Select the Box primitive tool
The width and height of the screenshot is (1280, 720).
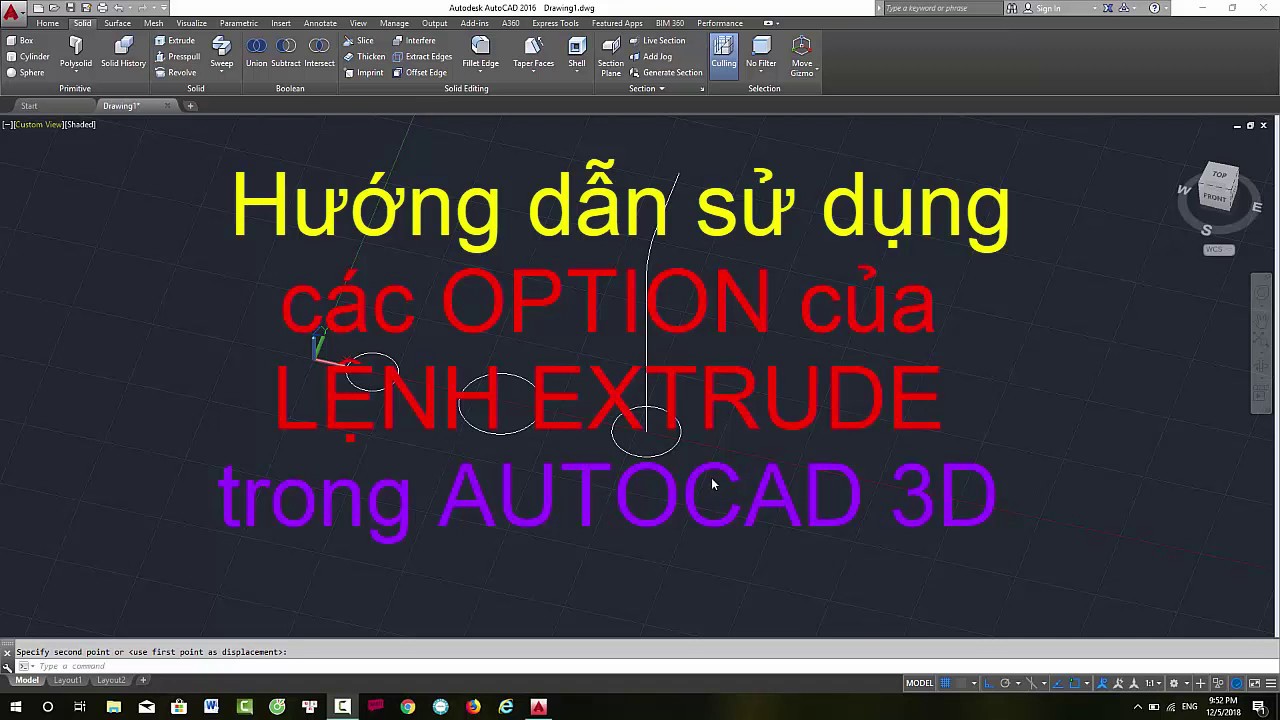[20, 41]
